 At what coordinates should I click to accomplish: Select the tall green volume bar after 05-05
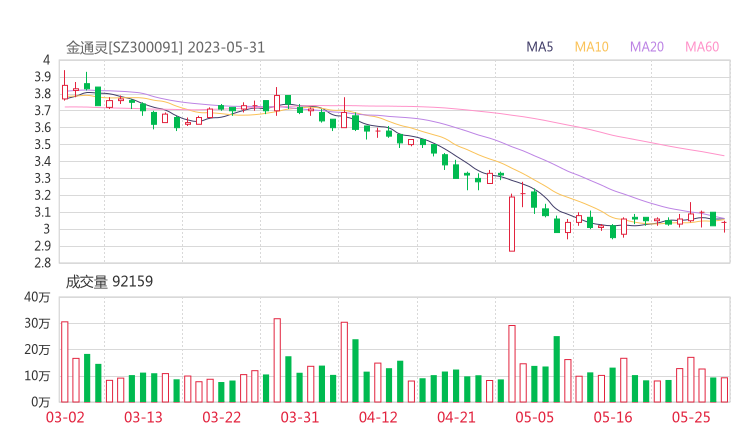click(557, 369)
